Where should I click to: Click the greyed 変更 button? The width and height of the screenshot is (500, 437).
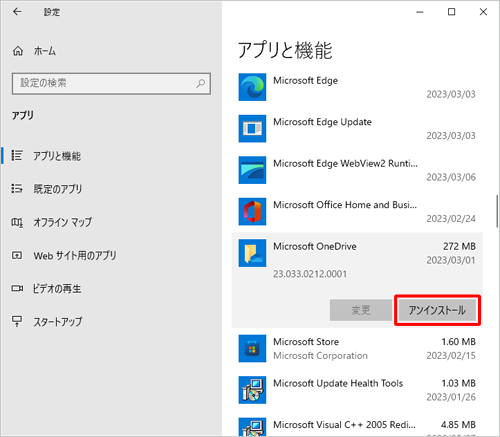[x=361, y=310]
